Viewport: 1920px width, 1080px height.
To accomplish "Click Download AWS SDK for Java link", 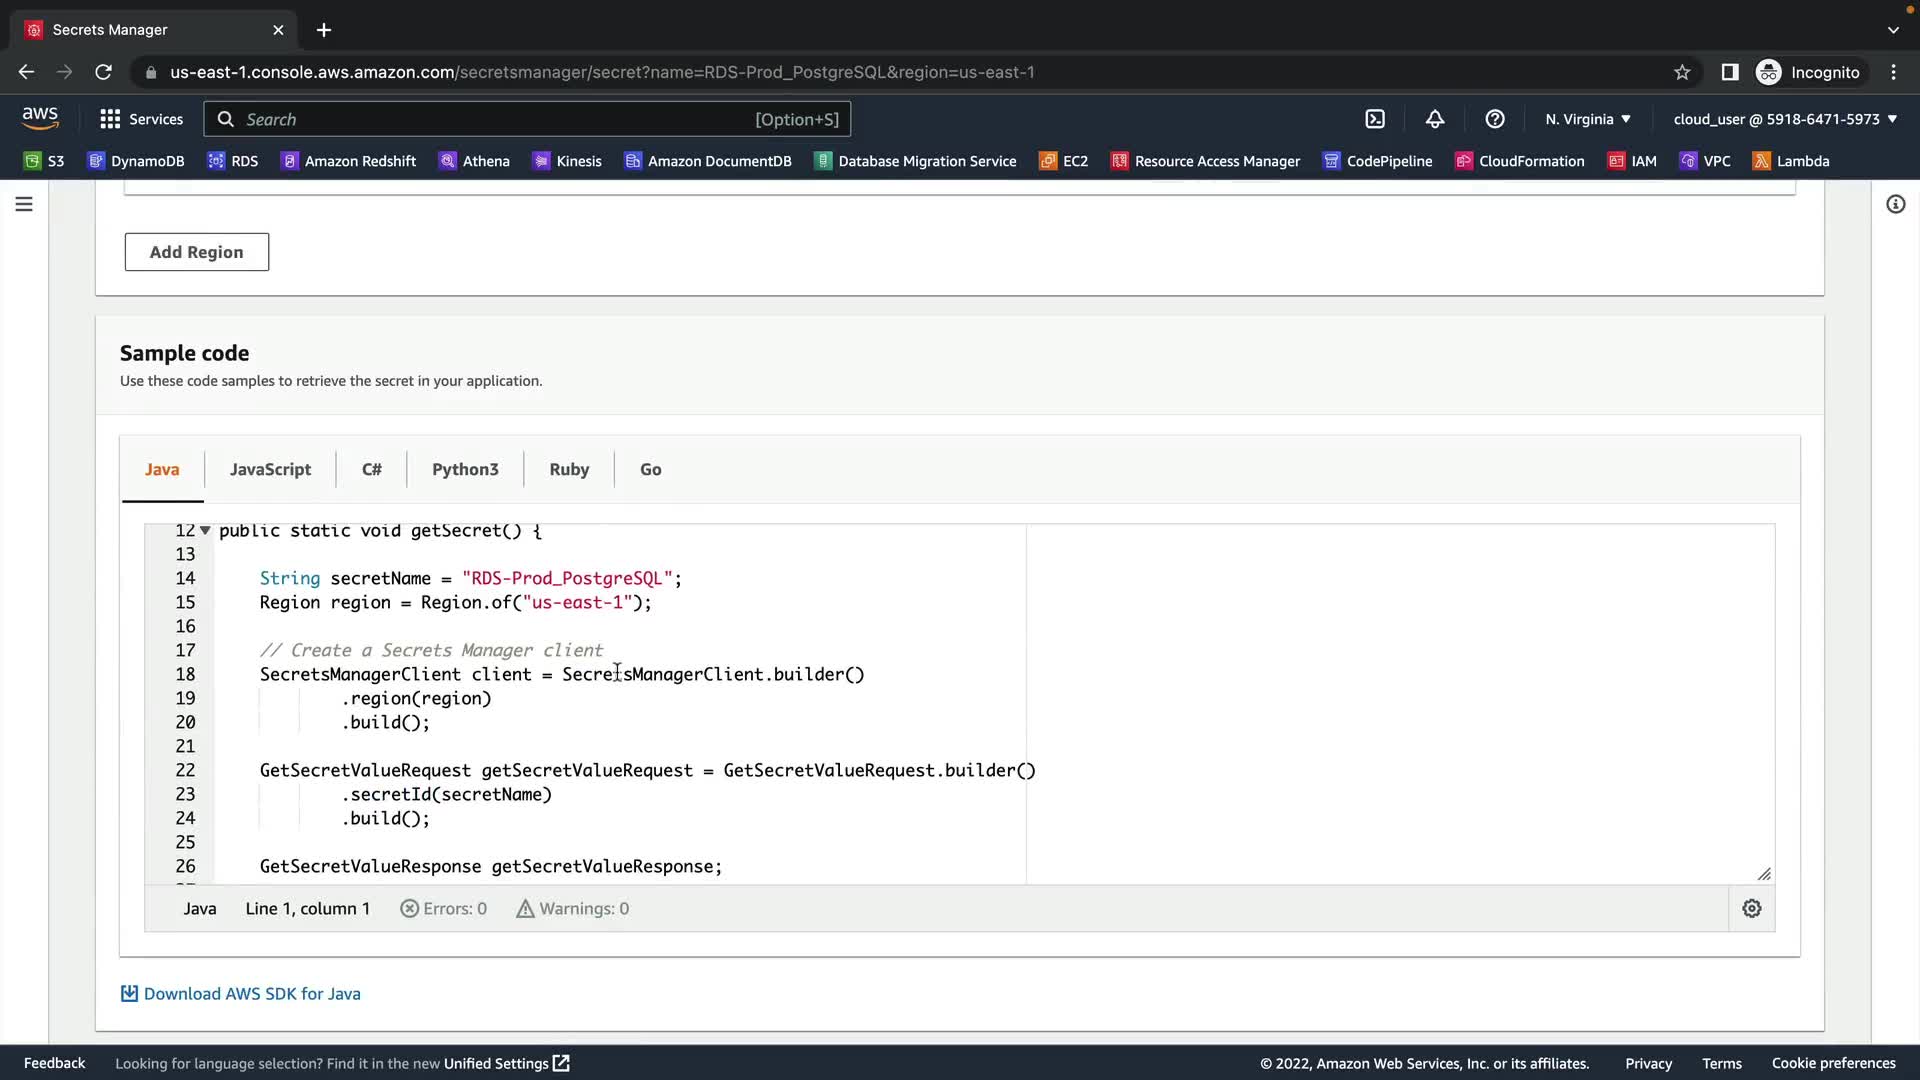I will pyautogui.click(x=251, y=993).
